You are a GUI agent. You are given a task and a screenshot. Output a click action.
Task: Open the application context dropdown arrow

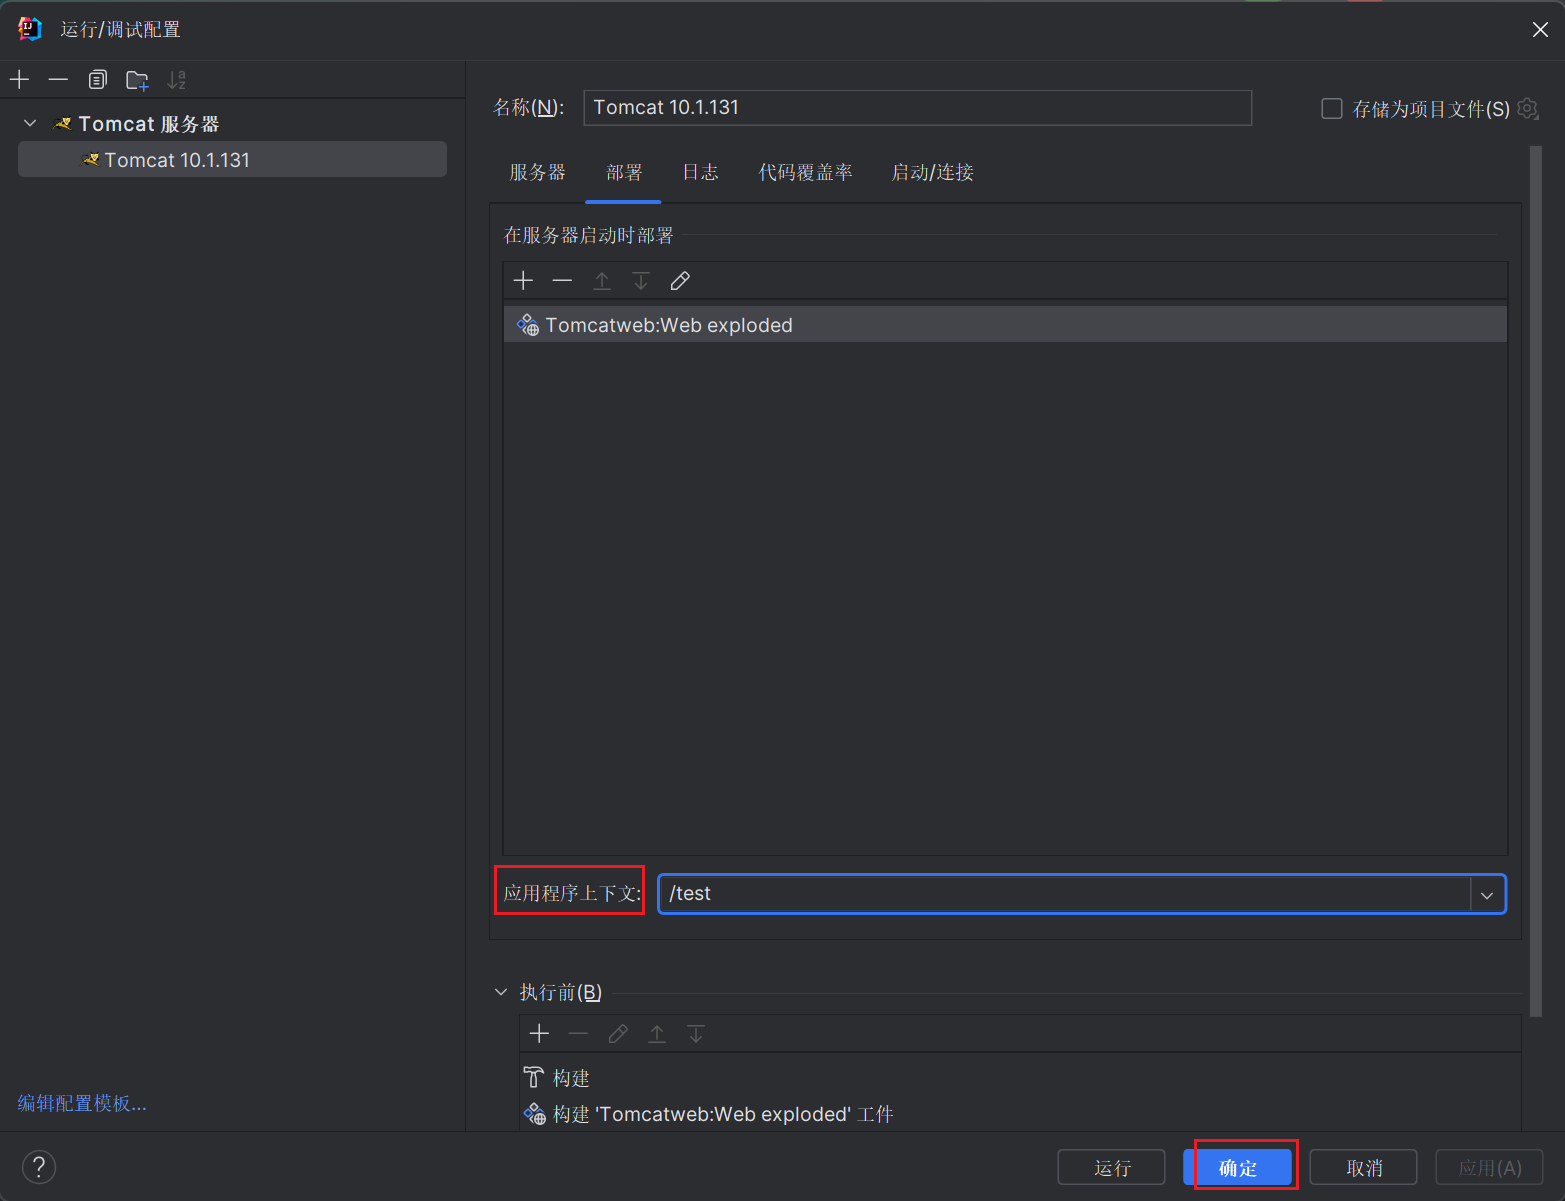point(1487,895)
